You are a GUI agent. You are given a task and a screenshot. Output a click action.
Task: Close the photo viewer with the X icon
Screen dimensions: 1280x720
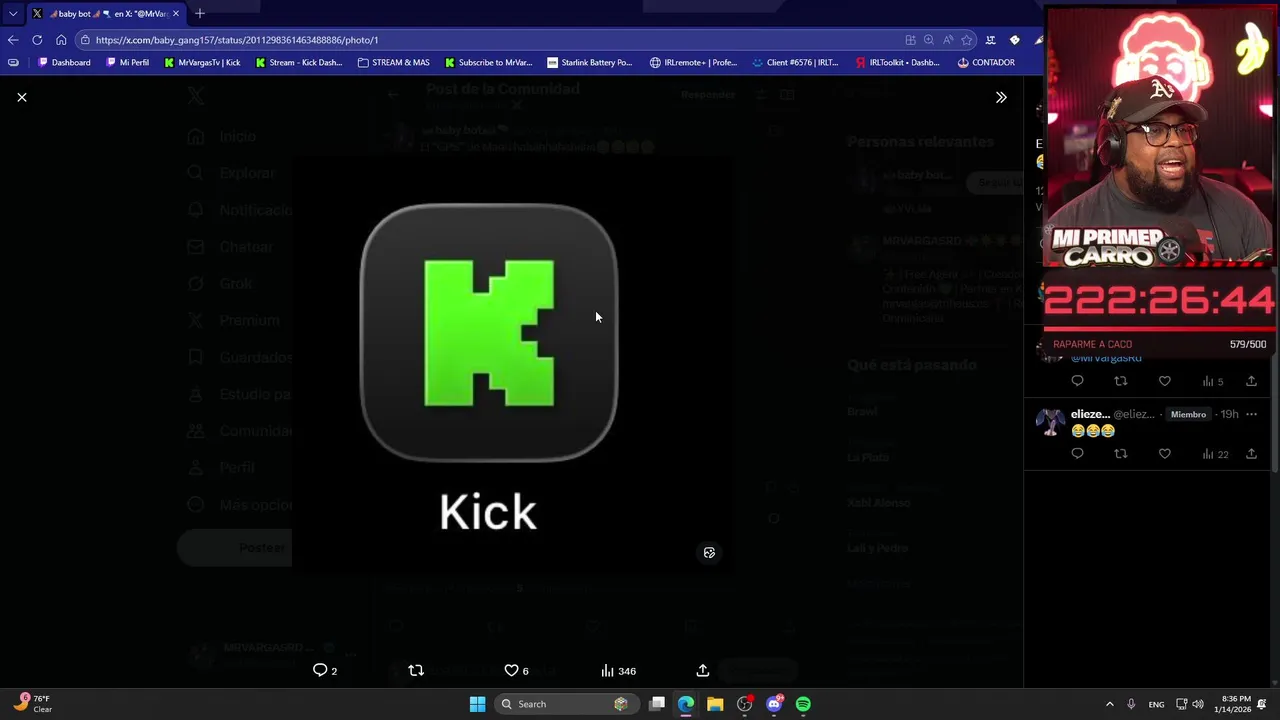pyautogui.click(x=22, y=97)
